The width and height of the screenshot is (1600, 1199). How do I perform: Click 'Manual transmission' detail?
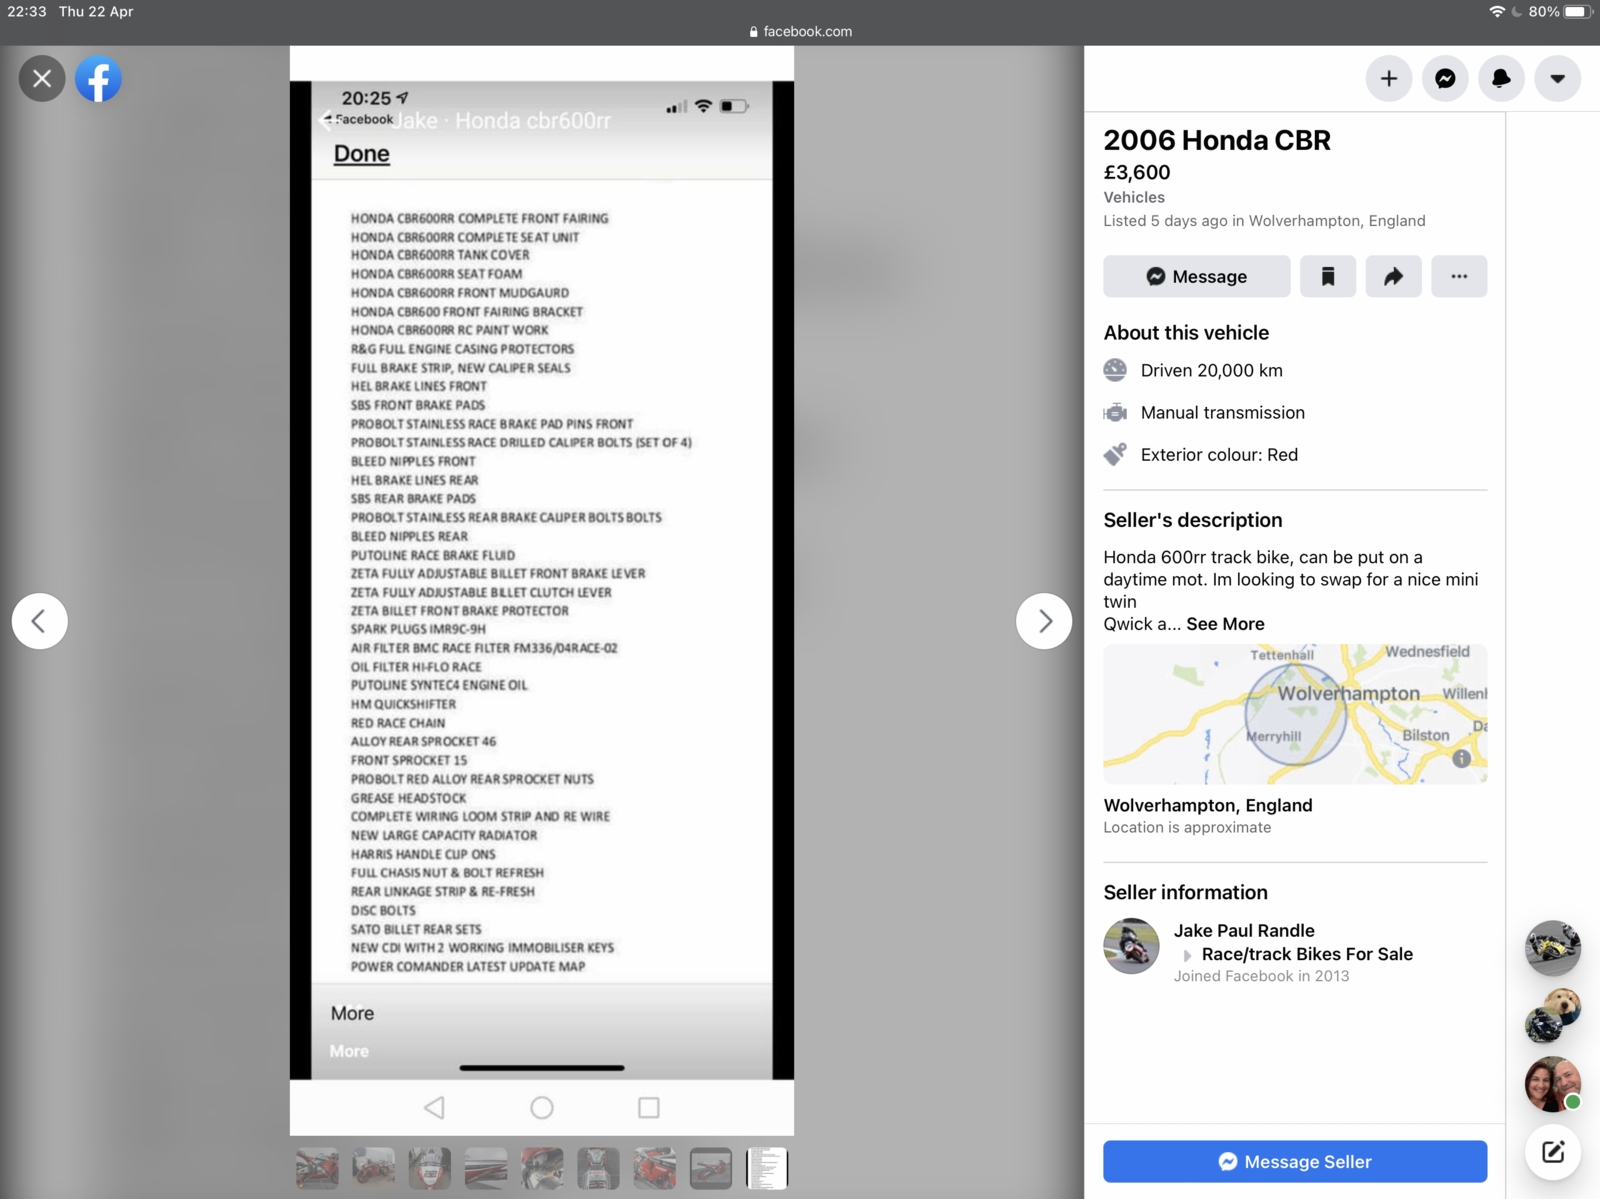pos(1222,413)
